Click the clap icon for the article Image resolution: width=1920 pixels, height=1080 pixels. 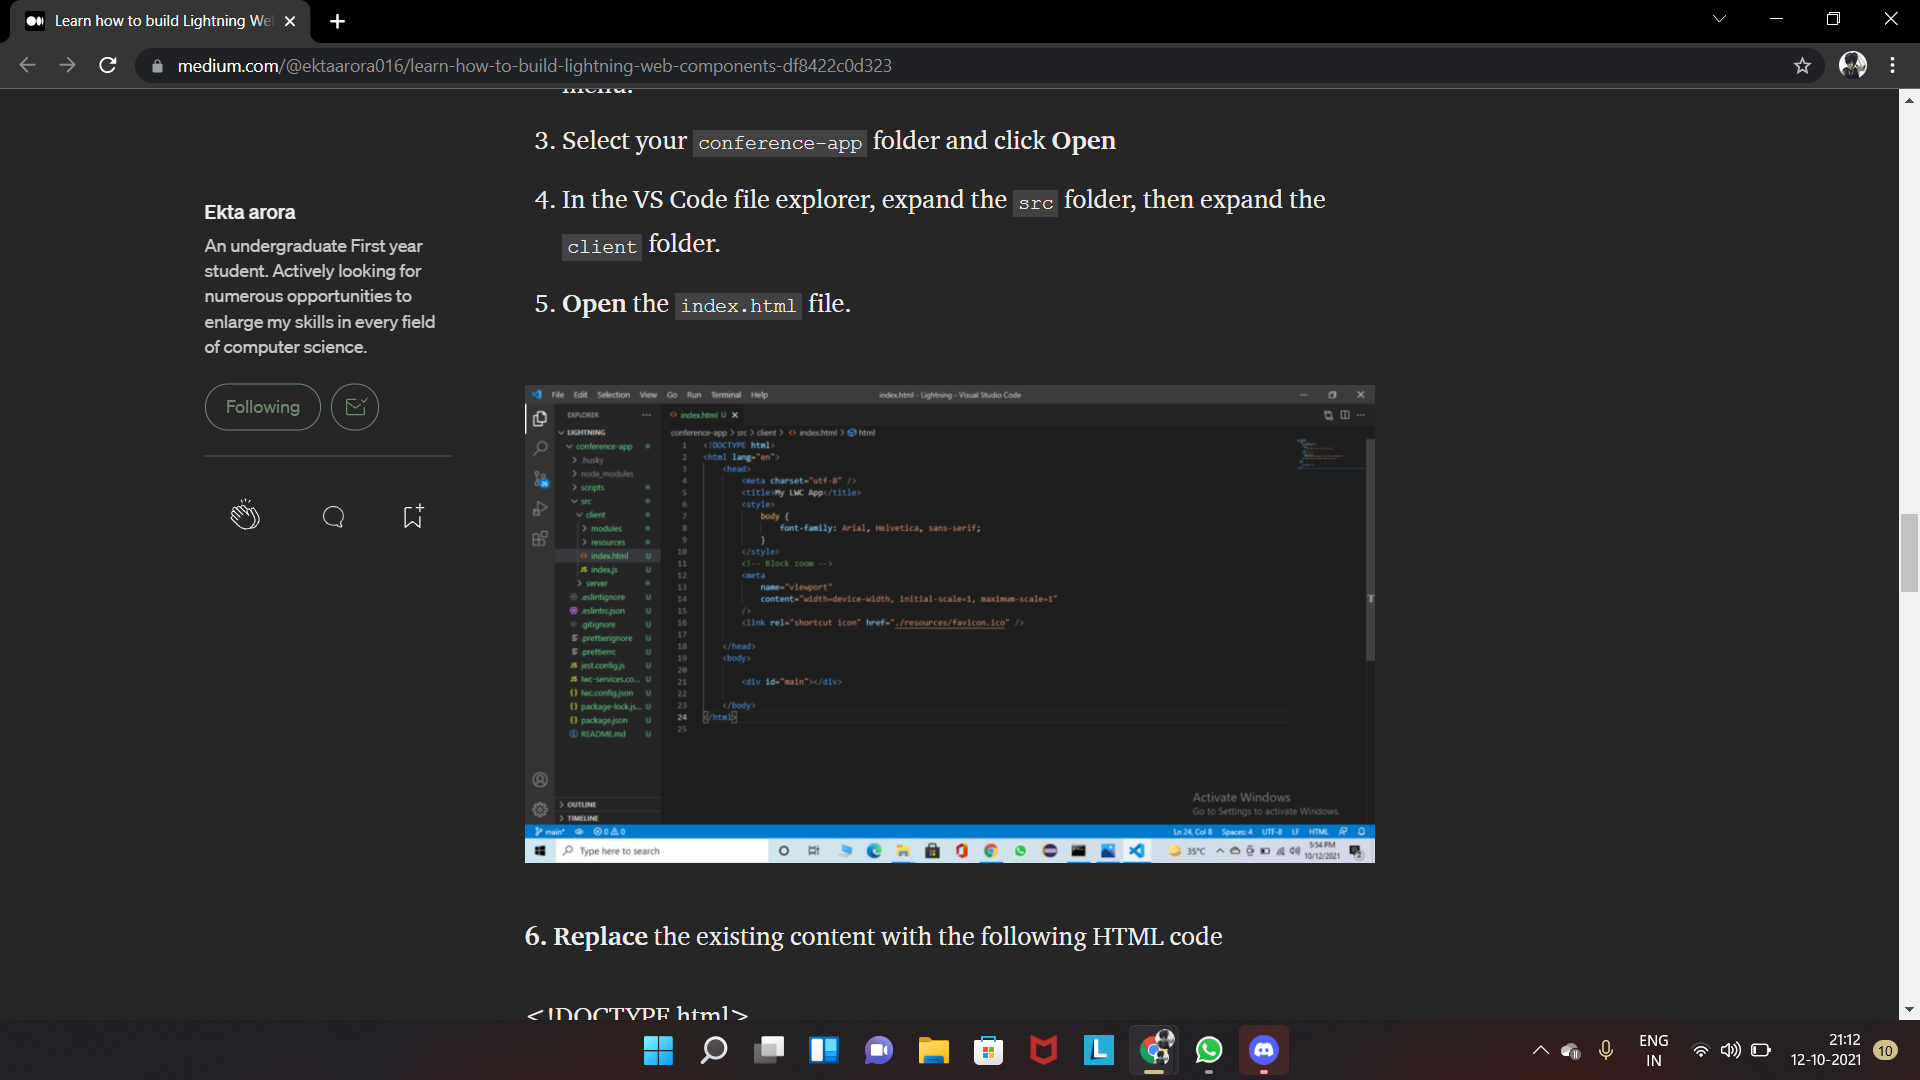click(x=245, y=516)
